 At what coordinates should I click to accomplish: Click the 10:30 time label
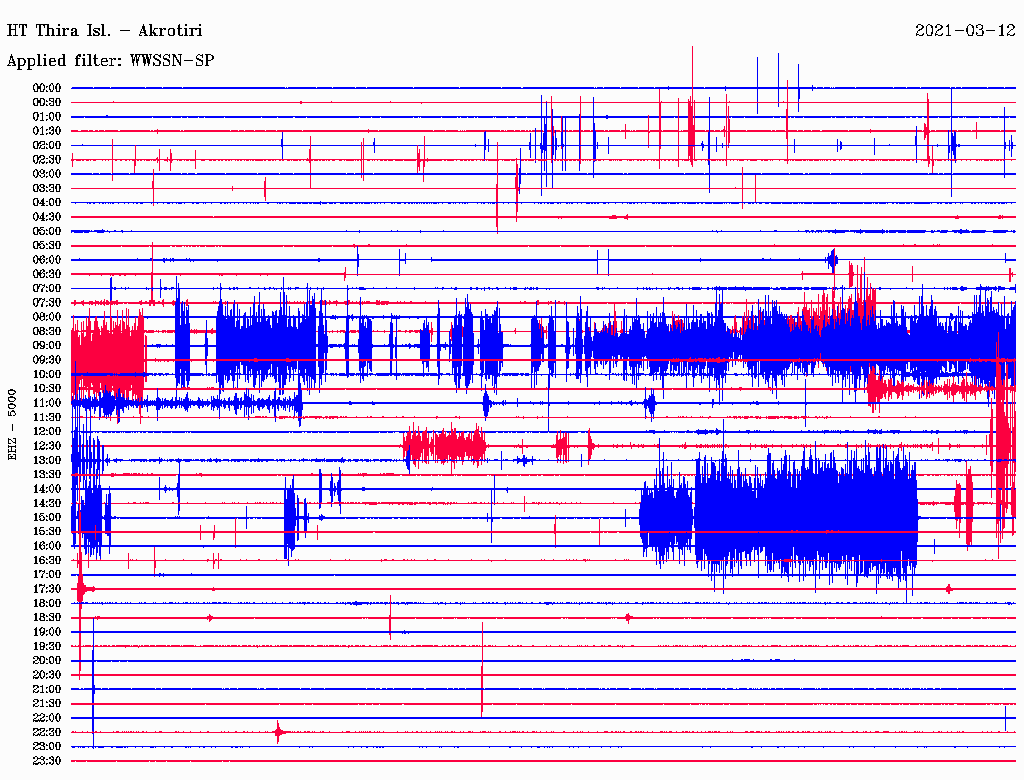pos(47,389)
